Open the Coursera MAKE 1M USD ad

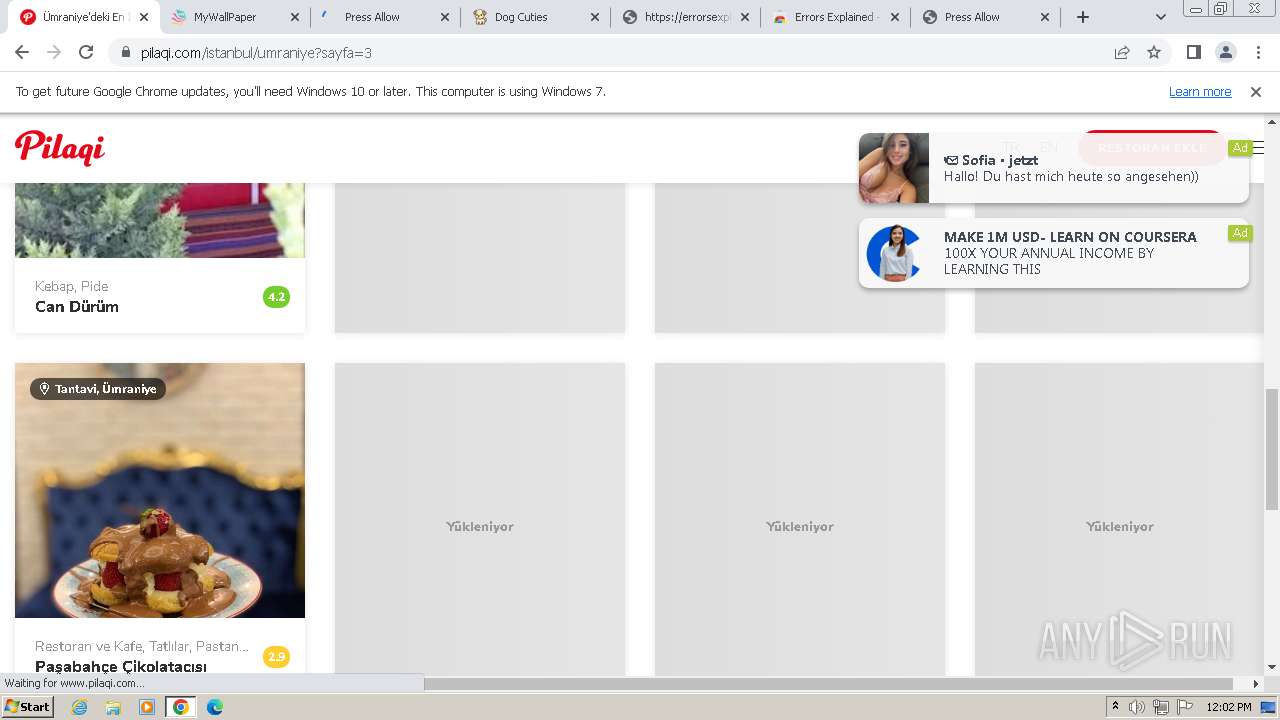point(1054,253)
